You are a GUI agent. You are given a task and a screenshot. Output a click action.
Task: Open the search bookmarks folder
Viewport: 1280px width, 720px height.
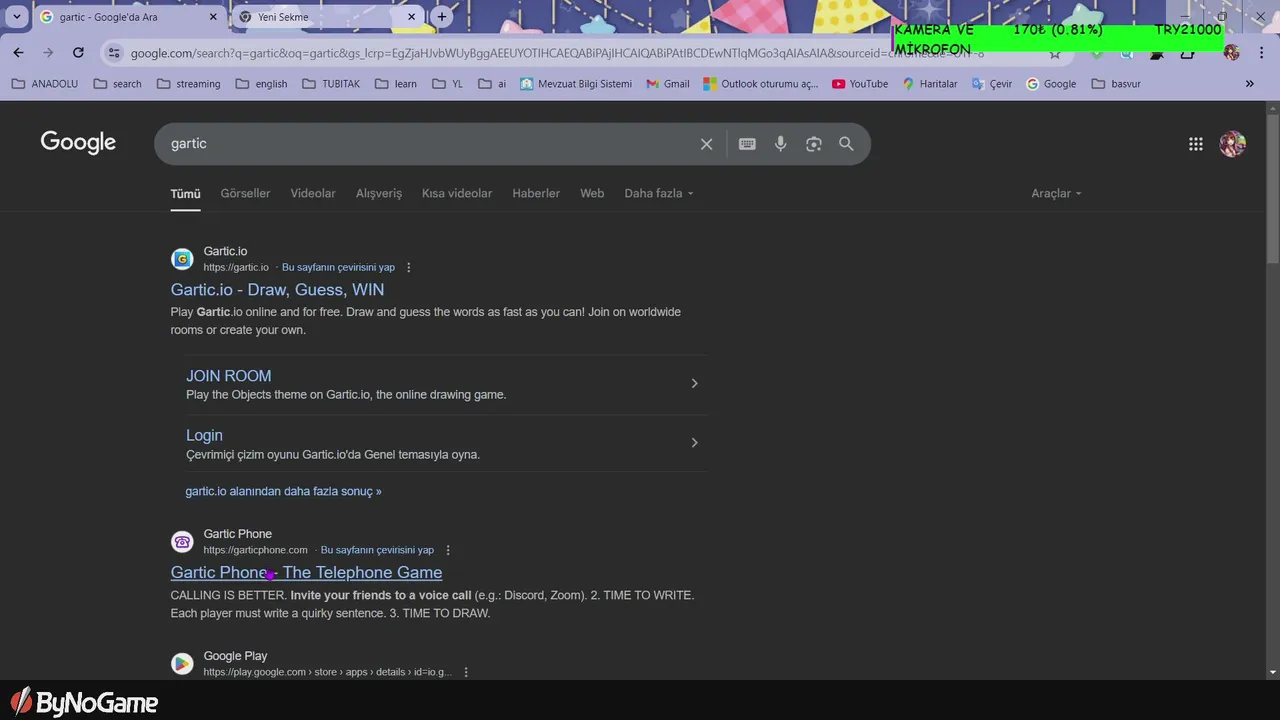click(117, 84)
